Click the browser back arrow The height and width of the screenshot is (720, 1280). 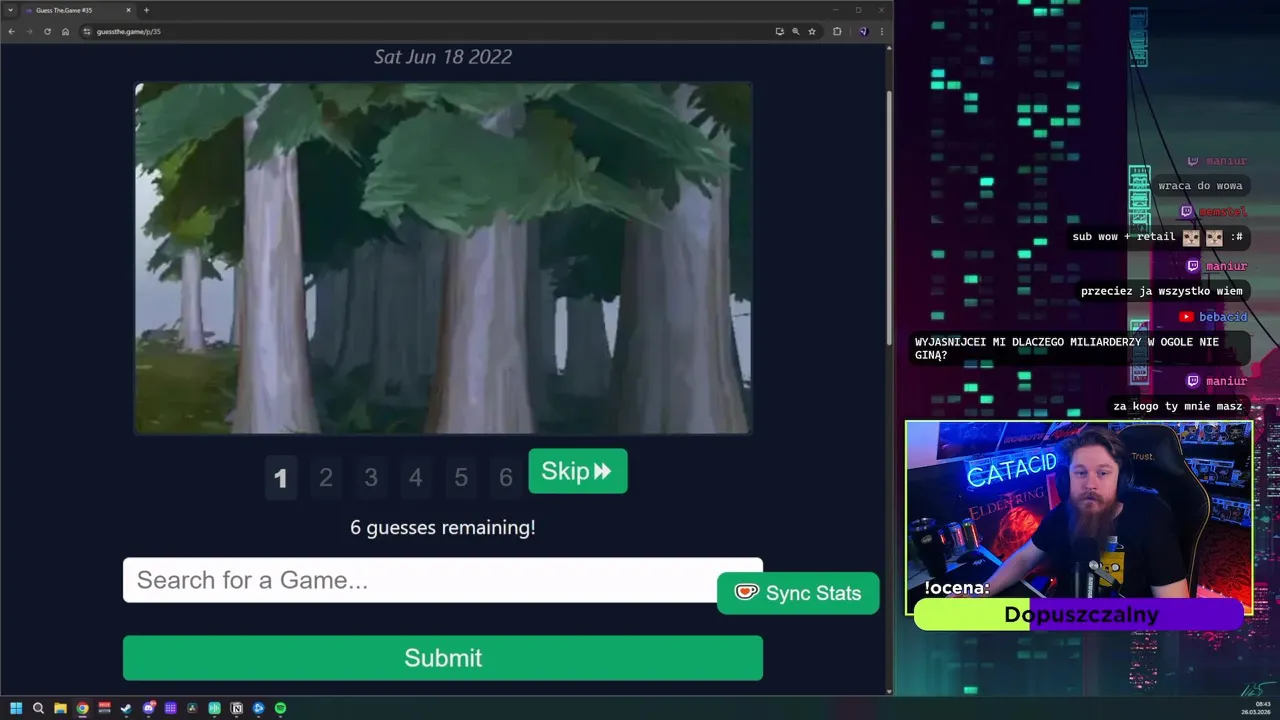(12, 31)
